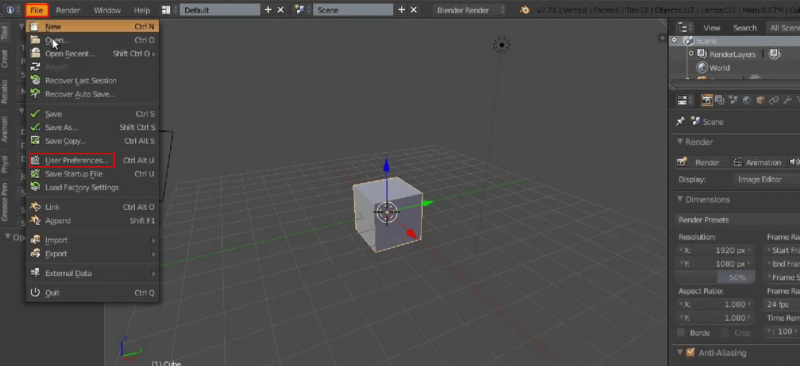Viewport: 800px width, 366px height.
Task: Add a new screen layout with plus button
Action: 268,10
